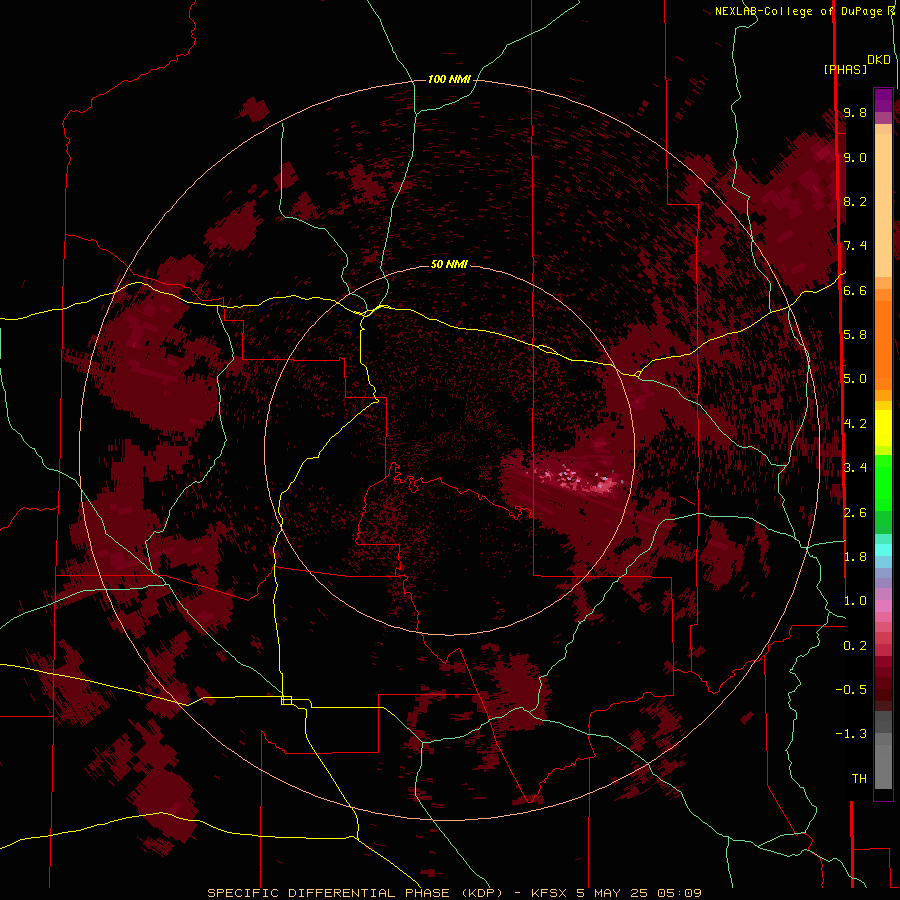The height and width of the screenshot is (900, 900).
Task: Pick the pink segment of the color scale
Action: tap(883, 606)
